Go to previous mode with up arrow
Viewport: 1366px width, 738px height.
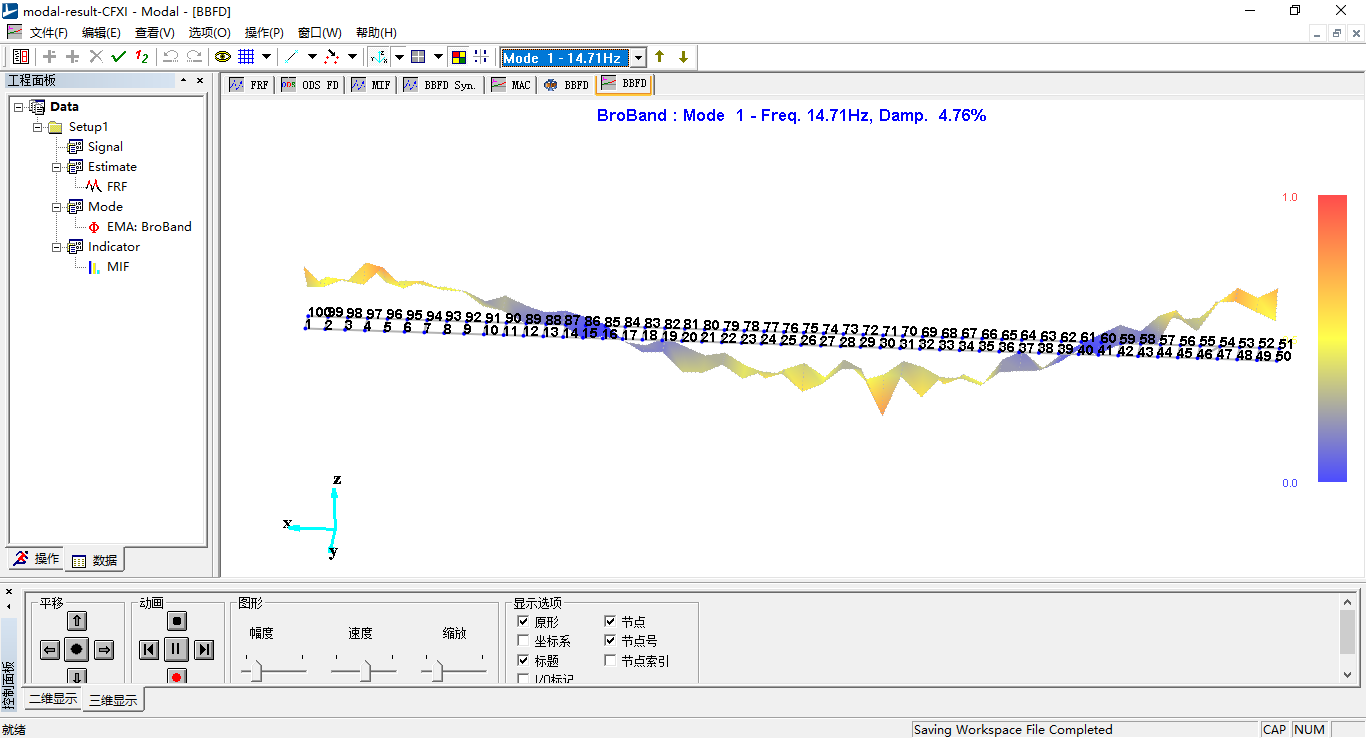click(x=660, y=57)
